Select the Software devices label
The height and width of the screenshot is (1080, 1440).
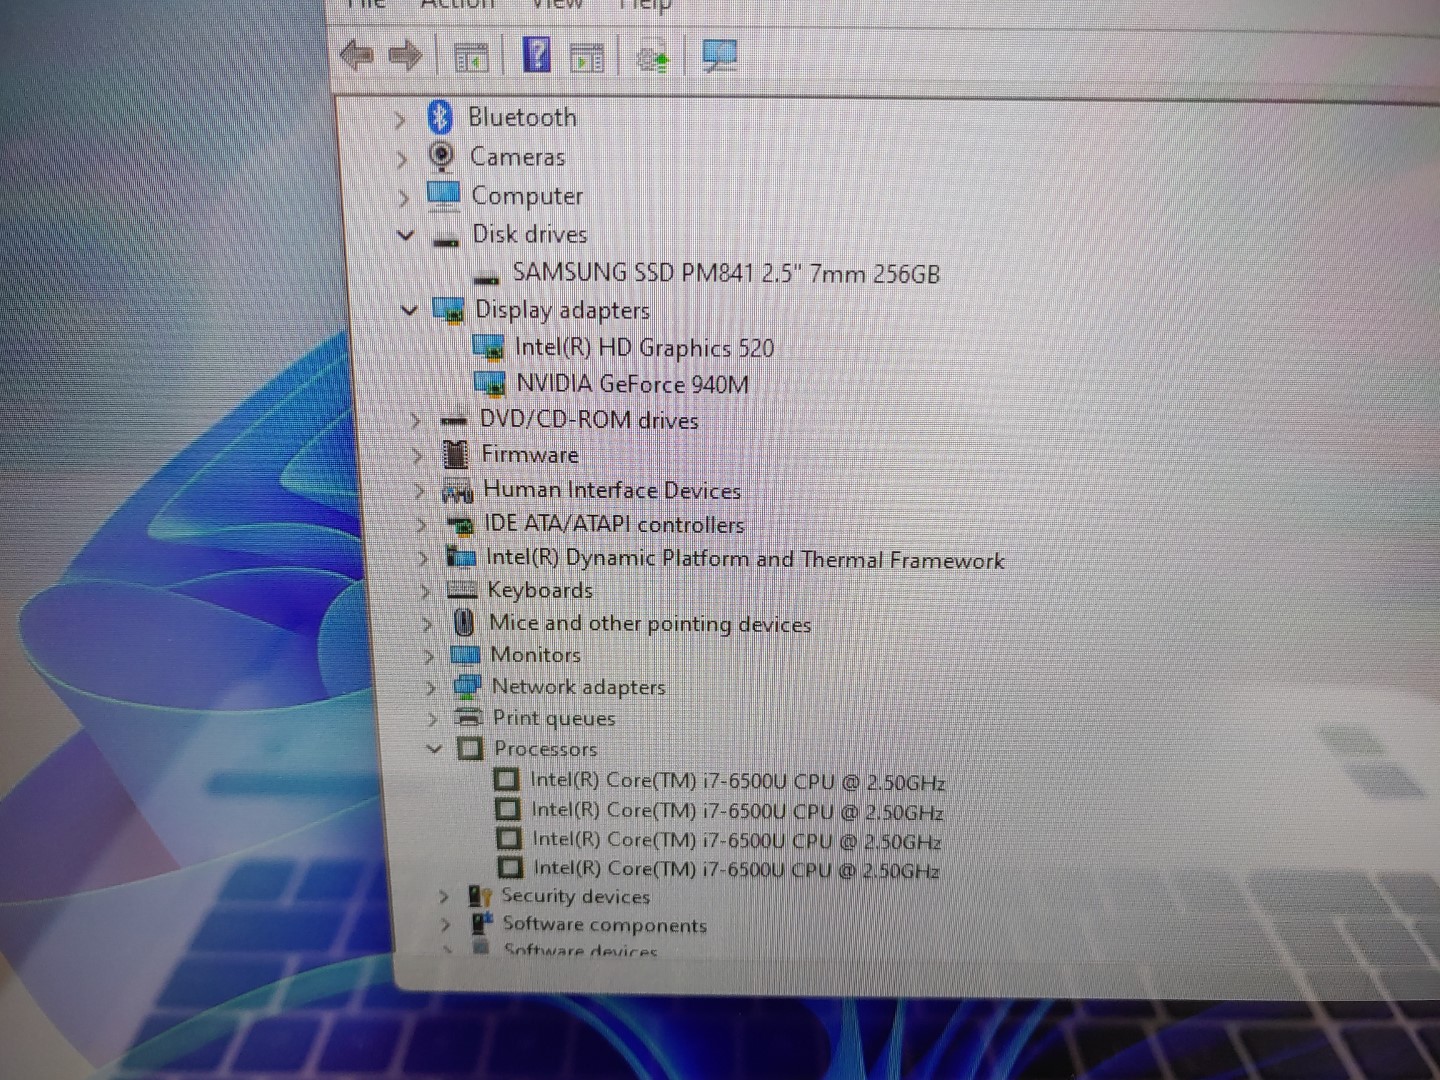click(x=580, y=950)
